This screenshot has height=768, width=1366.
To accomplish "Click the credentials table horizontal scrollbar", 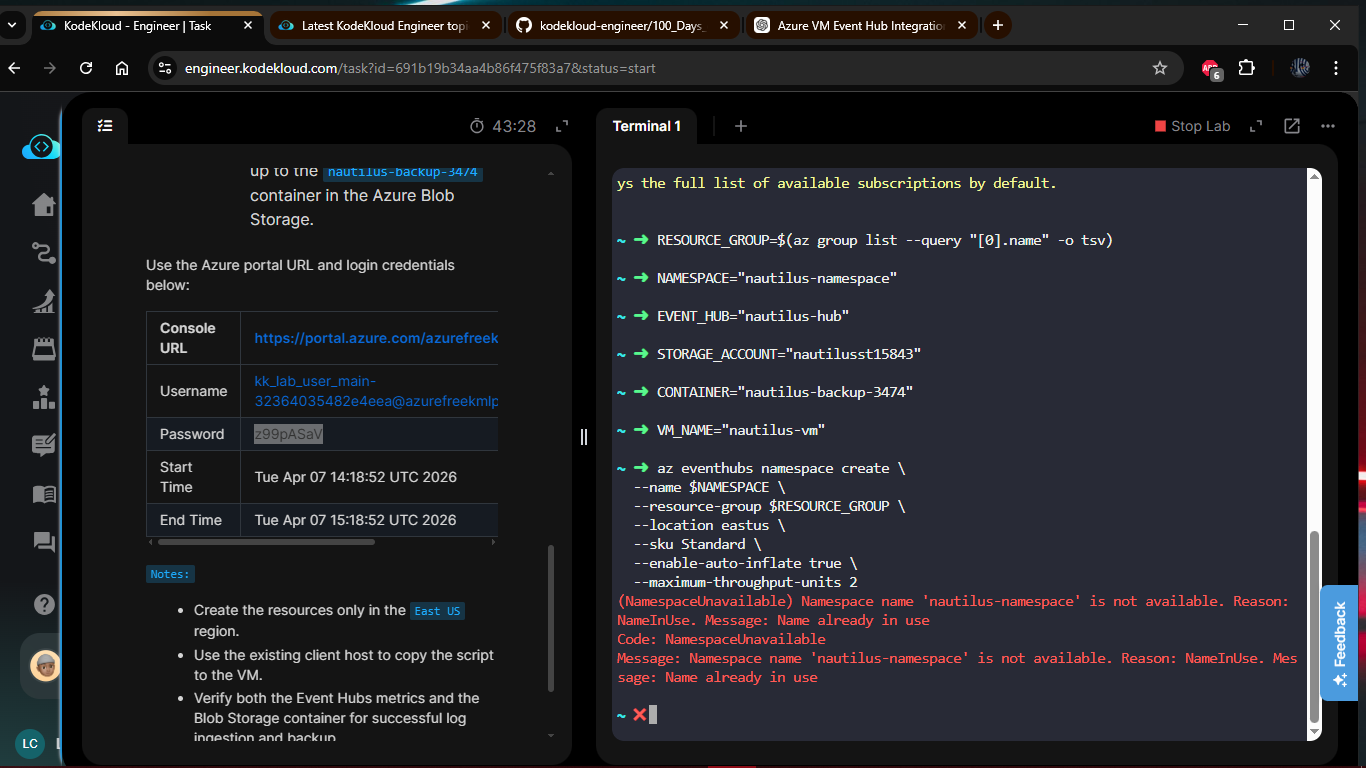I will point(266,542).
